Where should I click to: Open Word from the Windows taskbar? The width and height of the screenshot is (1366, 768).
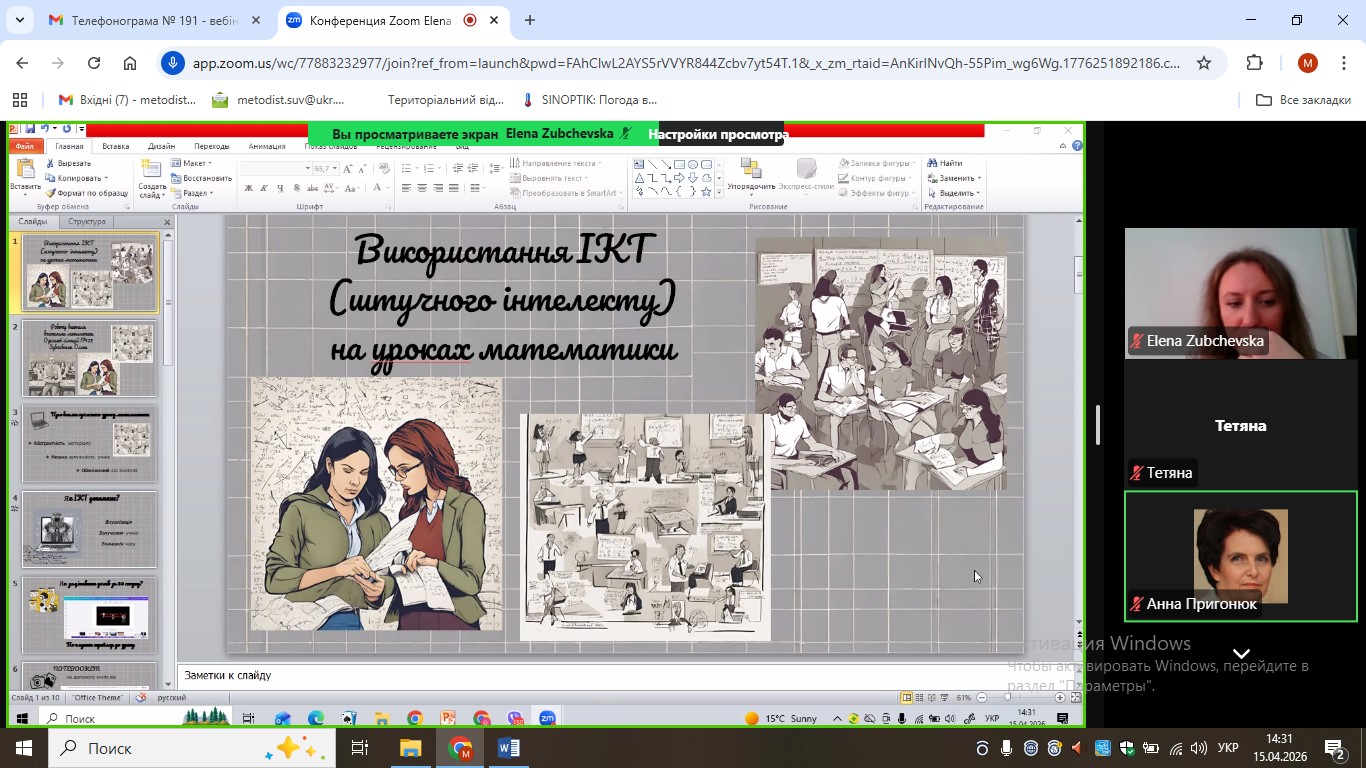[508, 748]
